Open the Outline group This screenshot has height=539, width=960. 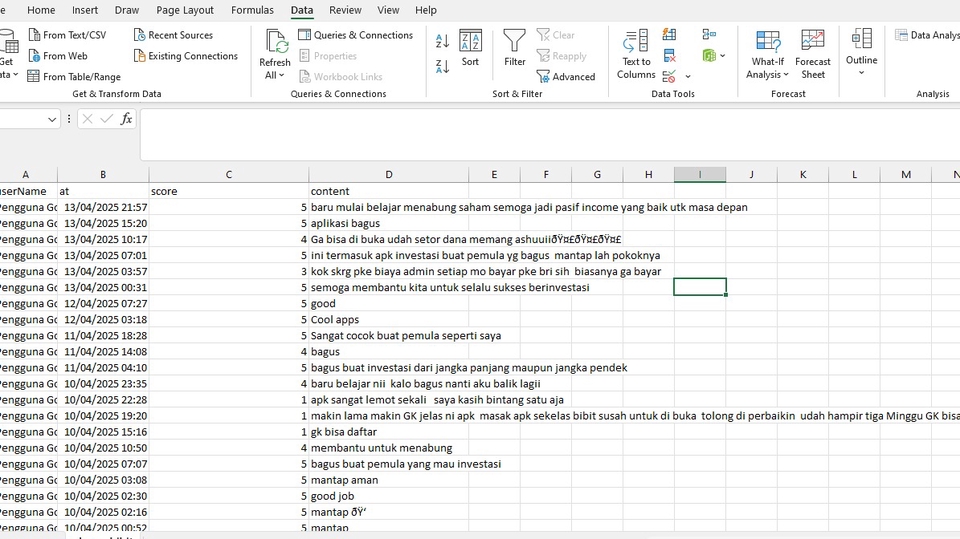(x=861, y=51)
